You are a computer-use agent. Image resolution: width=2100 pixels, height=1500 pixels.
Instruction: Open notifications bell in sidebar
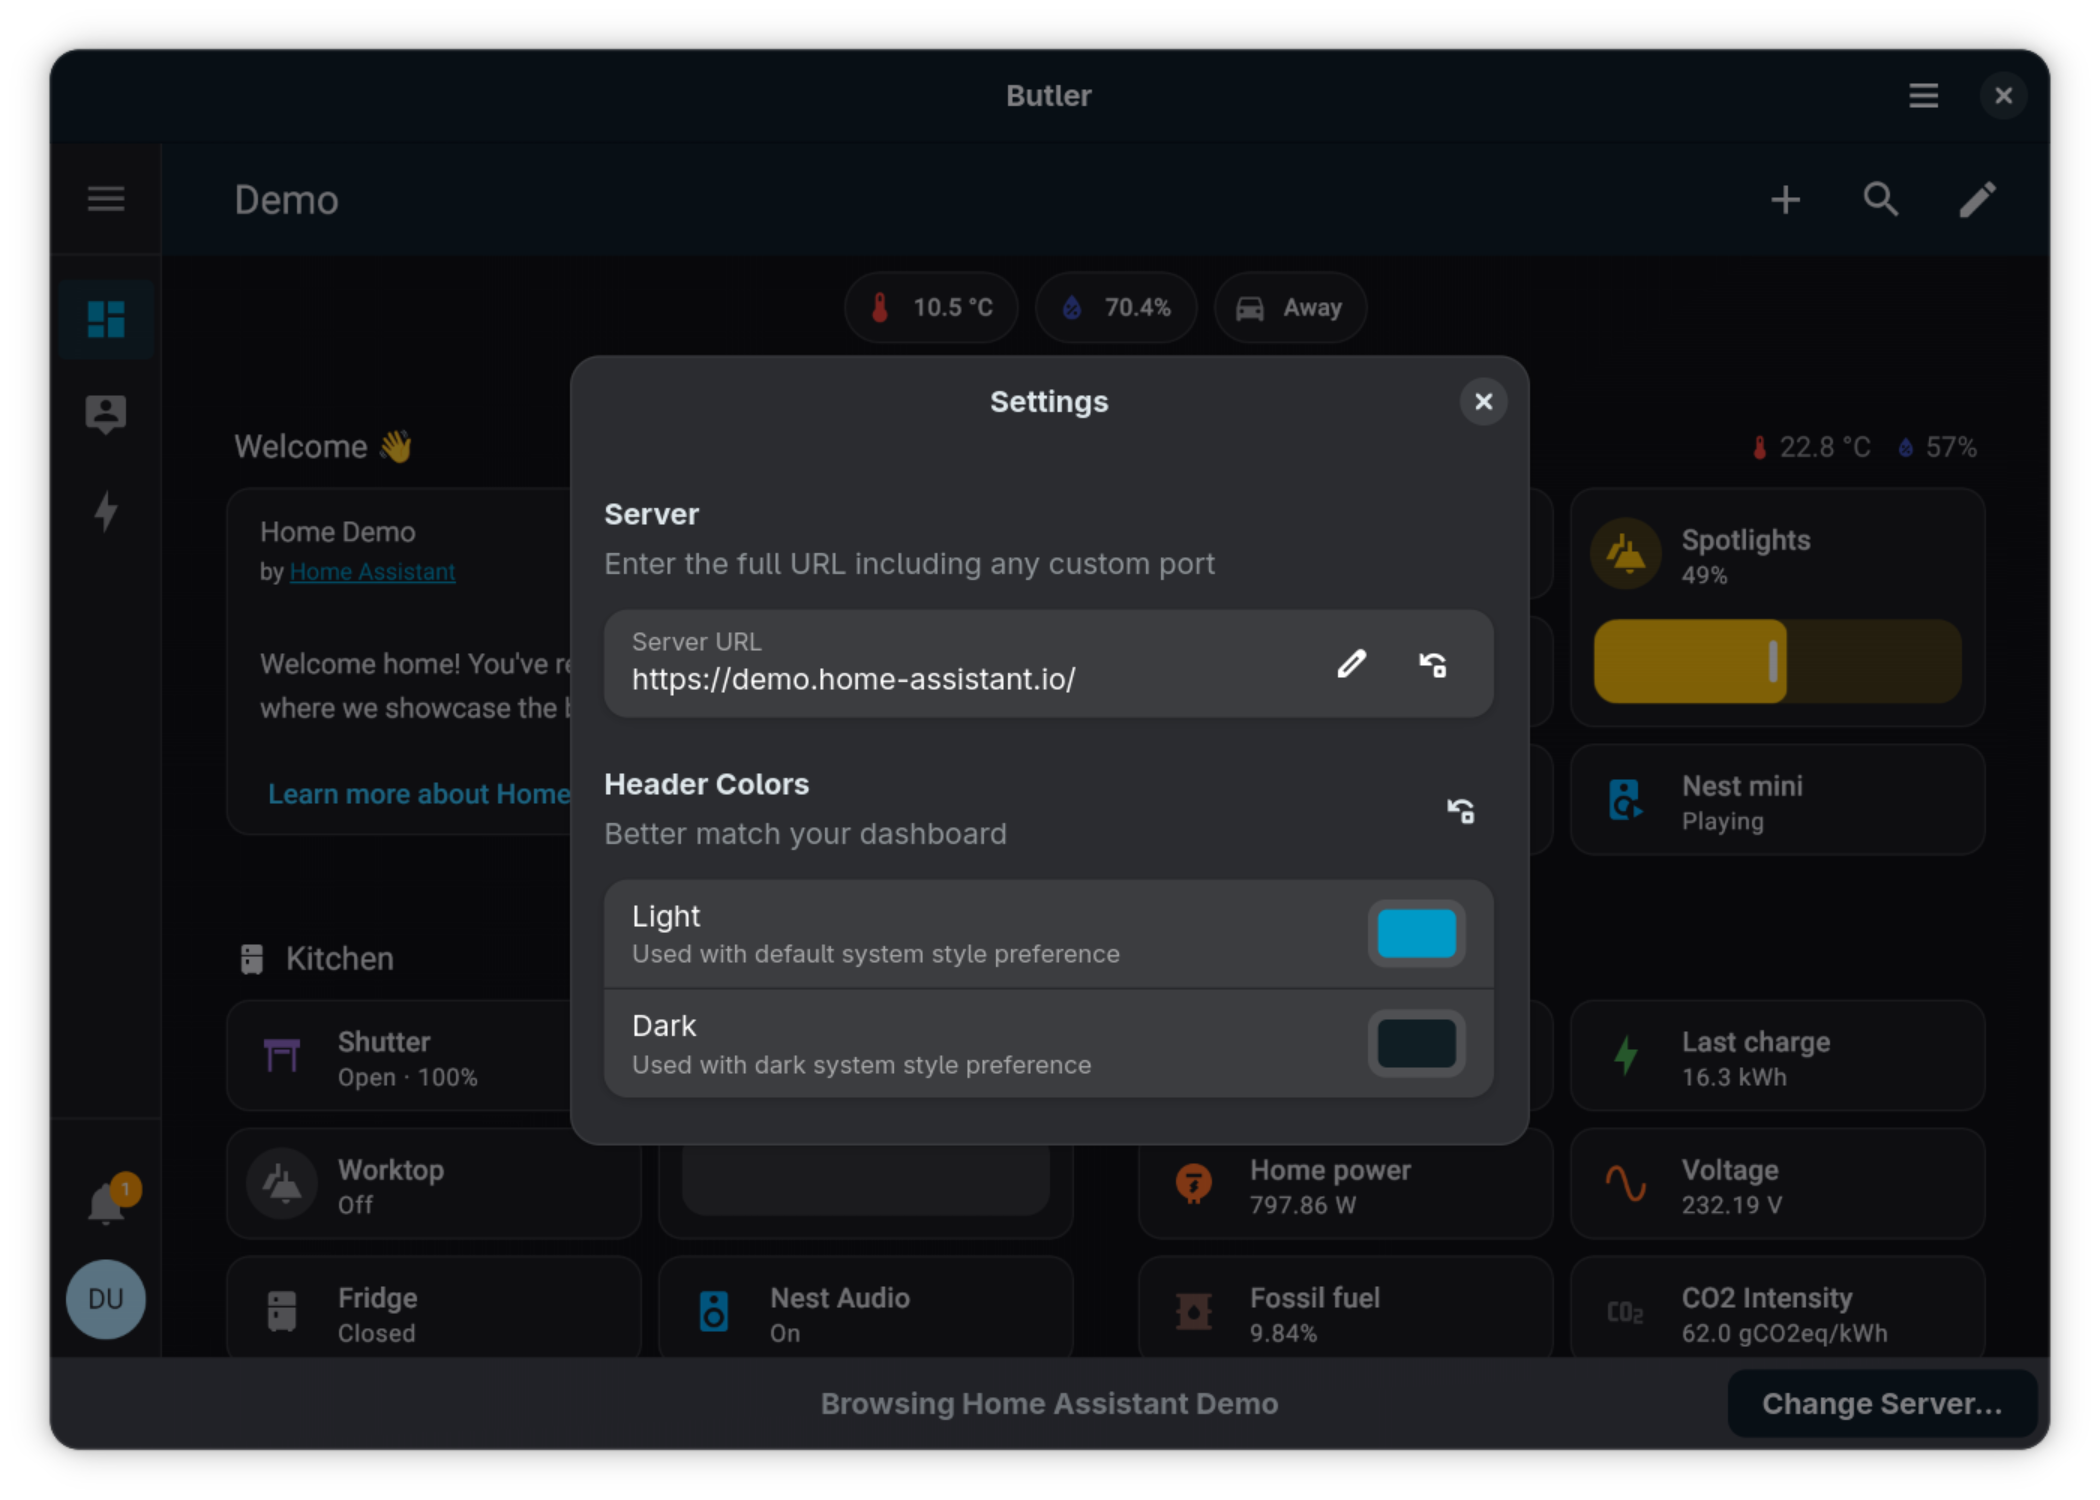coord(106,1202)
